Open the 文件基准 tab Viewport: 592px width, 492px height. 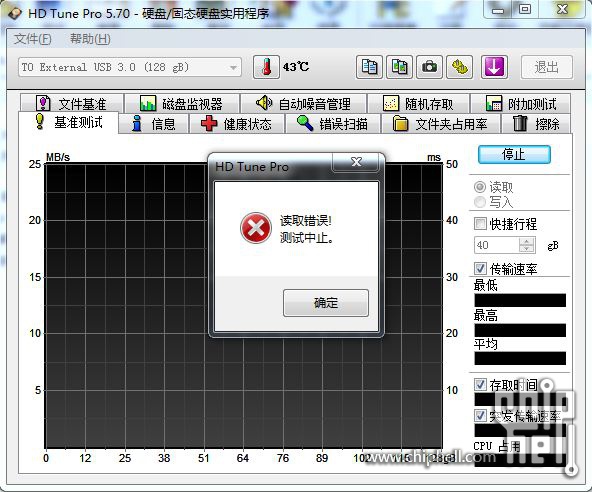click(x=72, y=103)
